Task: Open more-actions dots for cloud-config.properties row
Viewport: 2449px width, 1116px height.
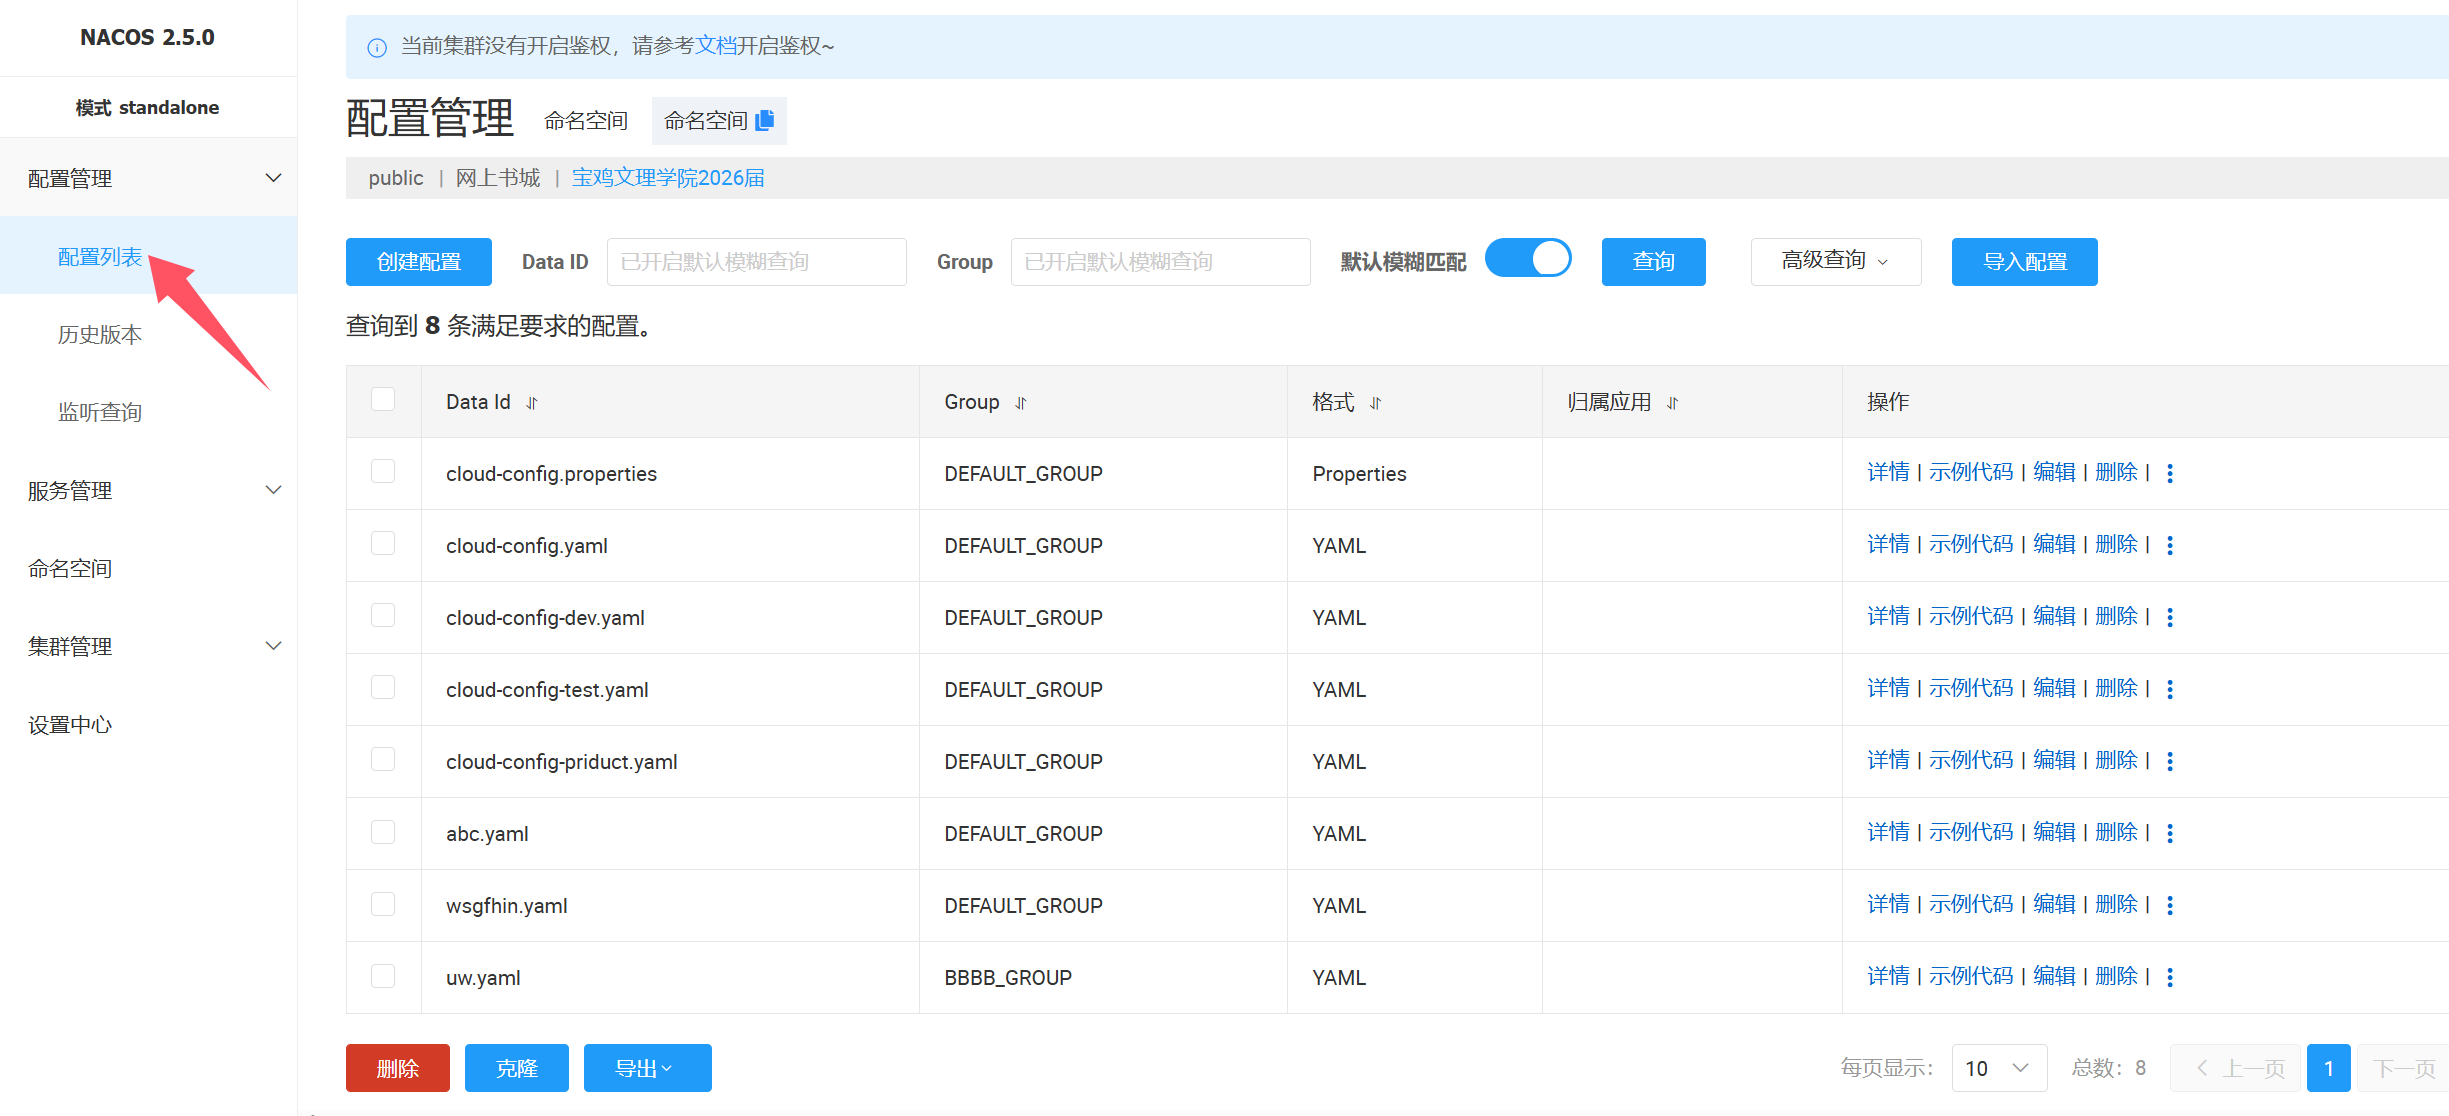Action: (2170, 473)
